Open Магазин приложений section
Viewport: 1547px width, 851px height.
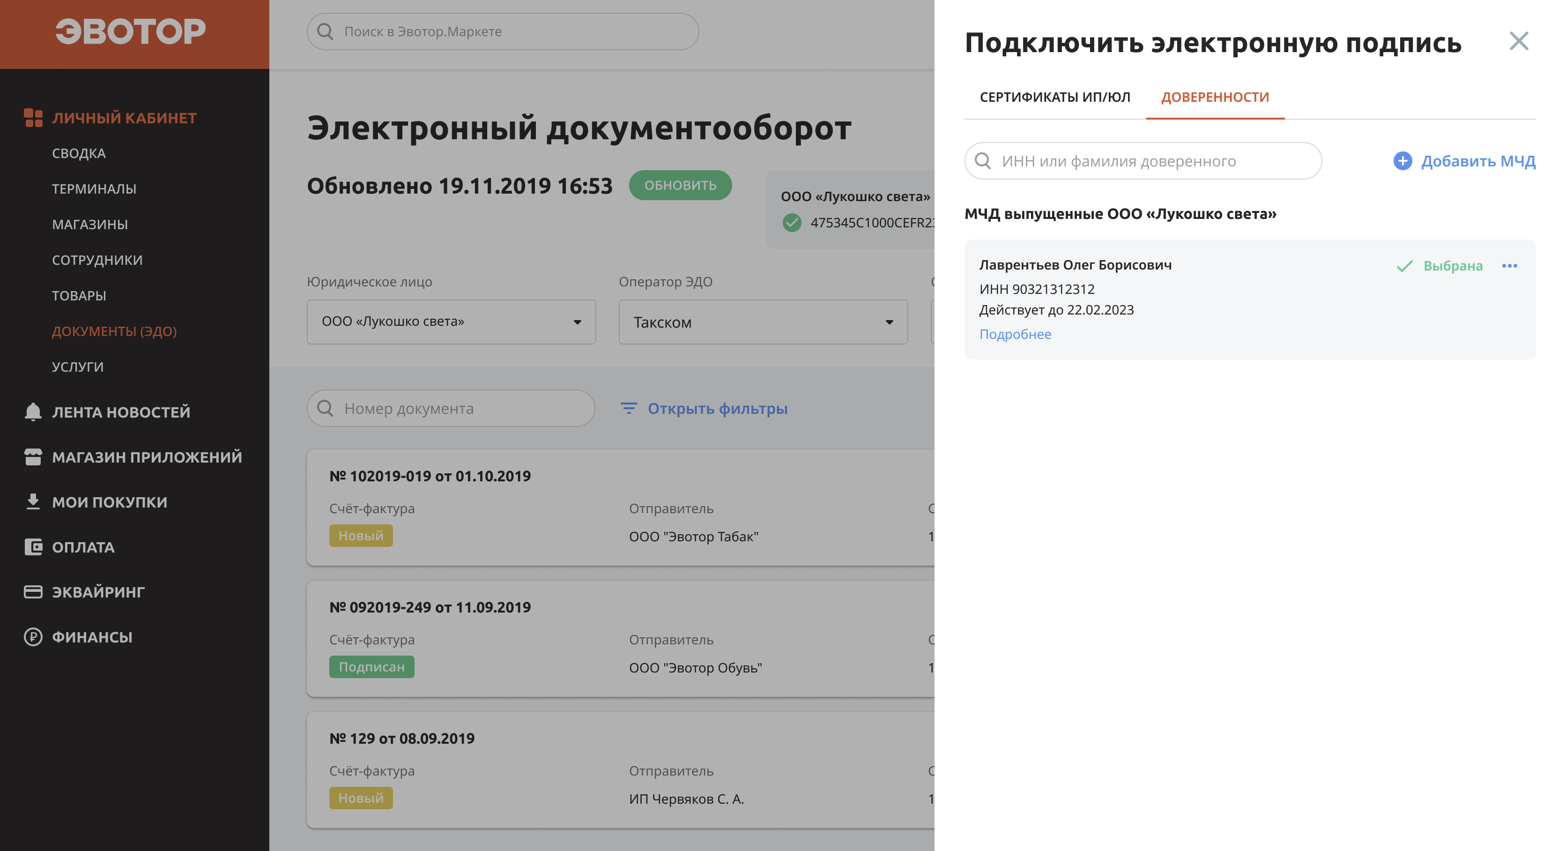[x=147, y=457]
